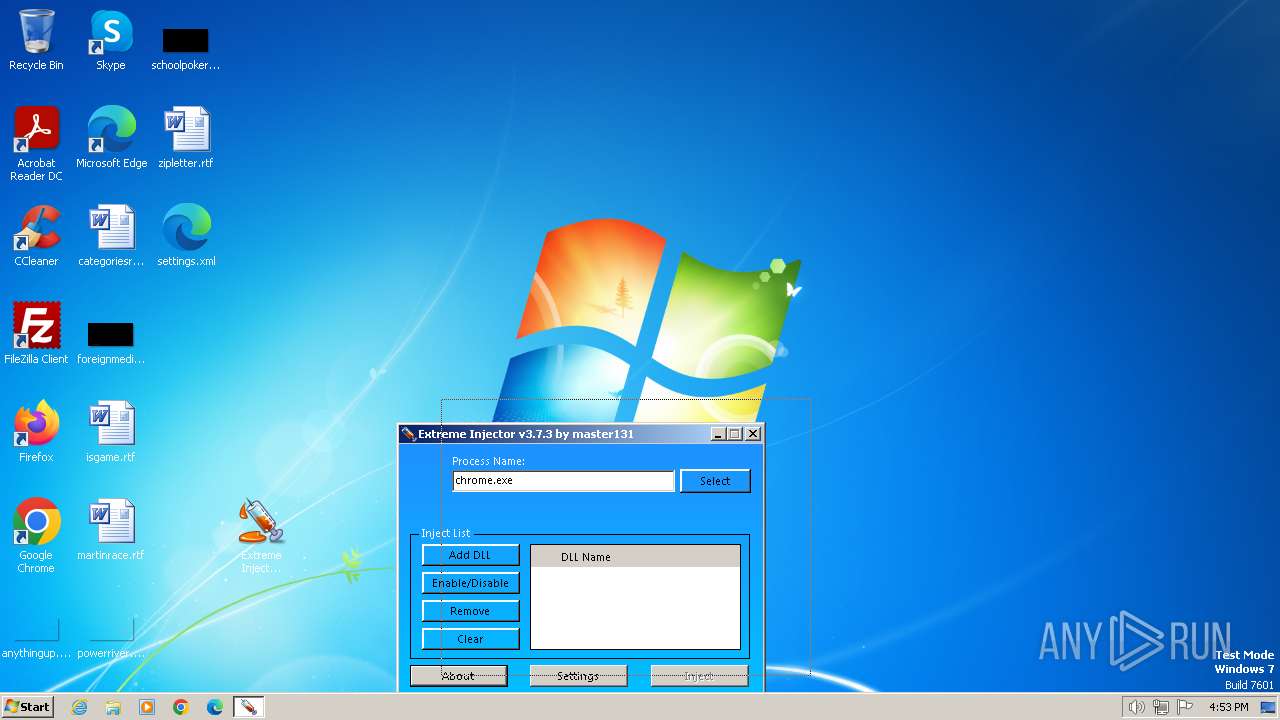This screenshot has width=1280, height=720.
Task: Click the DLL Name column header
Action: [635, 557]
